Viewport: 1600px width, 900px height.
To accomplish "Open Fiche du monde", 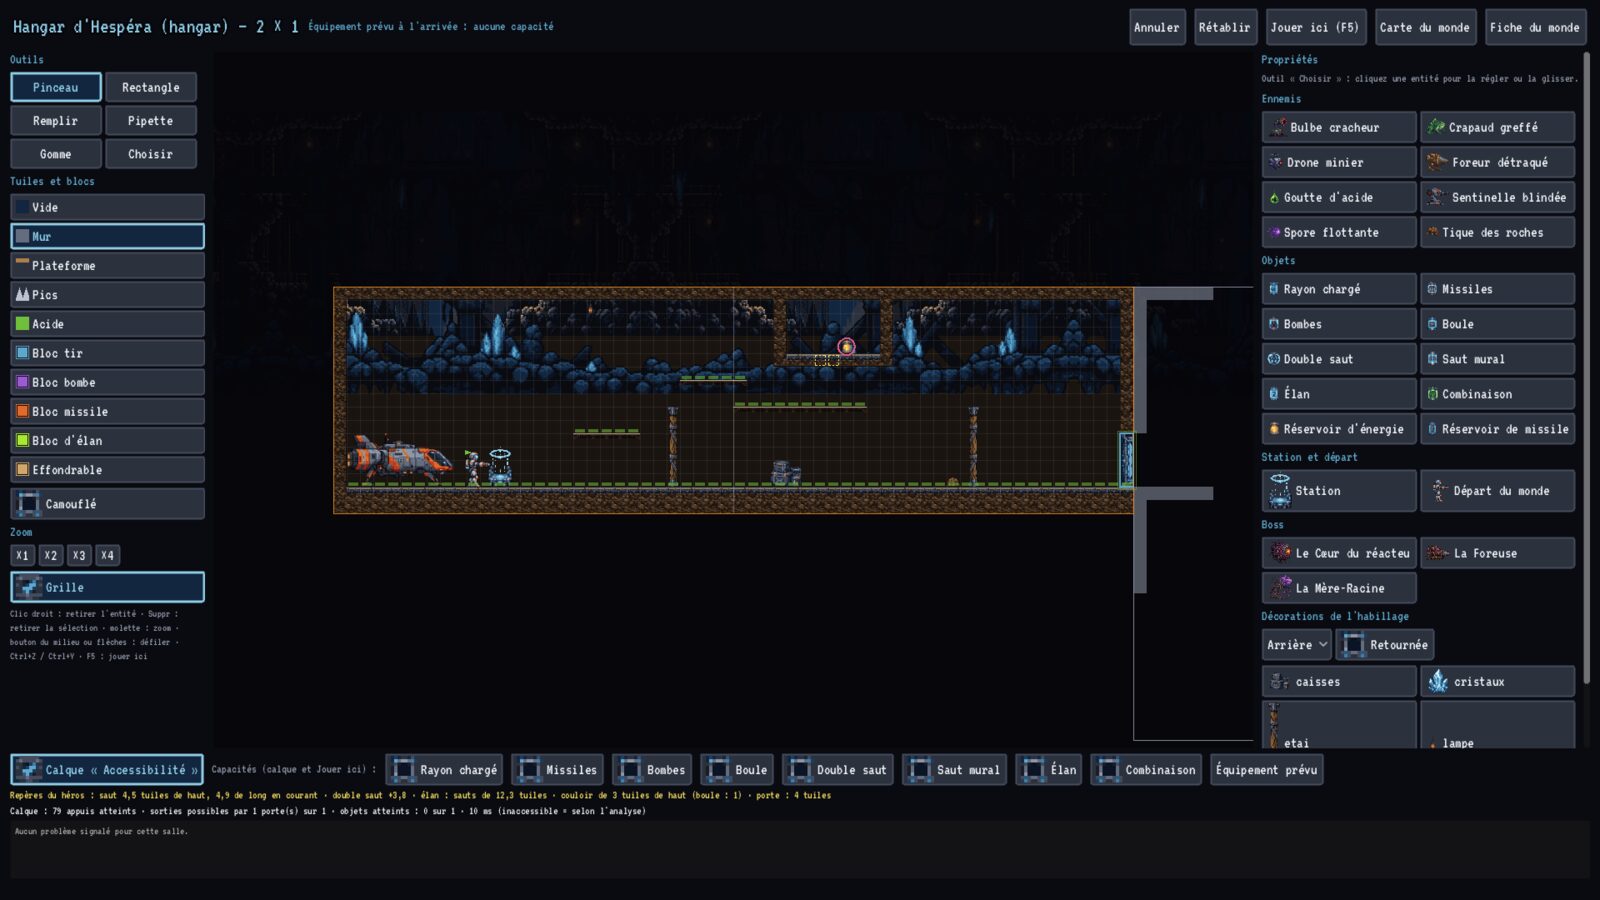I will [x=1535, y=27].
